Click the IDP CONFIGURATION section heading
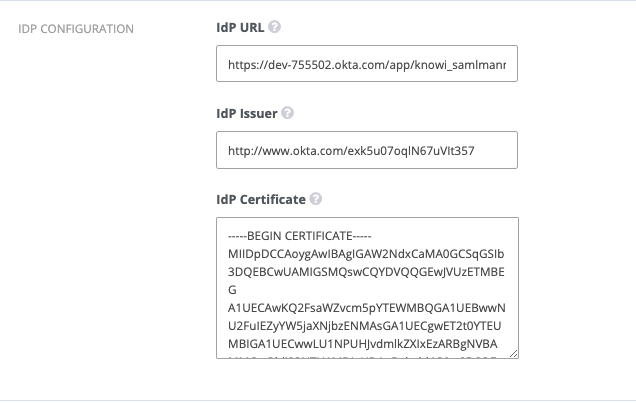Viewport: 636px width, 403px height. click(x=76, y=28)
